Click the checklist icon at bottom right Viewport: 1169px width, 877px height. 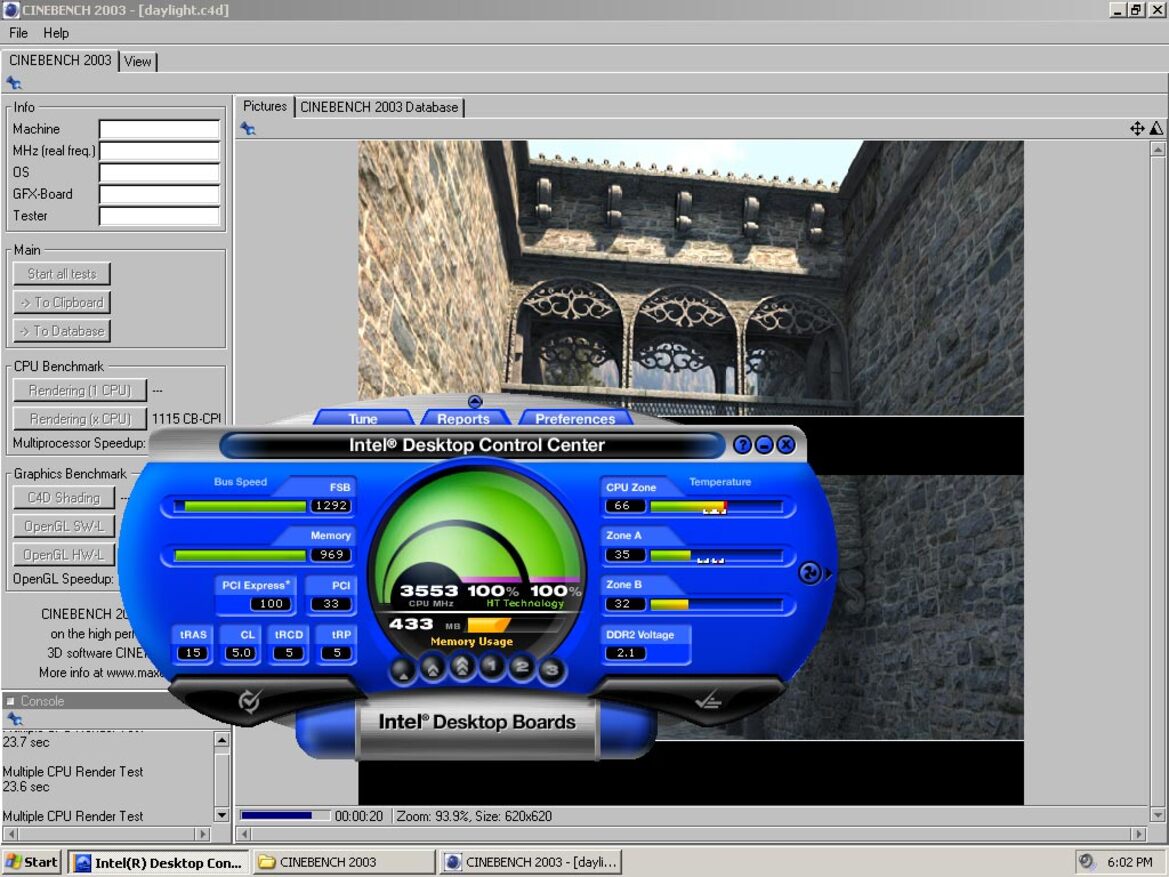708,700
